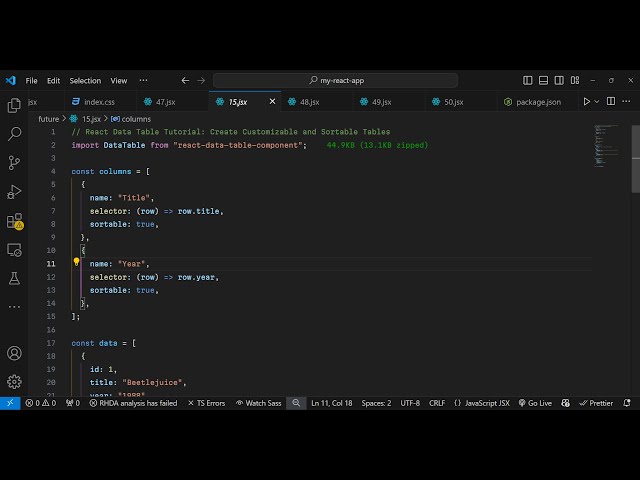
Task: Open the Testing flask icon
Action: pos(14,278)
